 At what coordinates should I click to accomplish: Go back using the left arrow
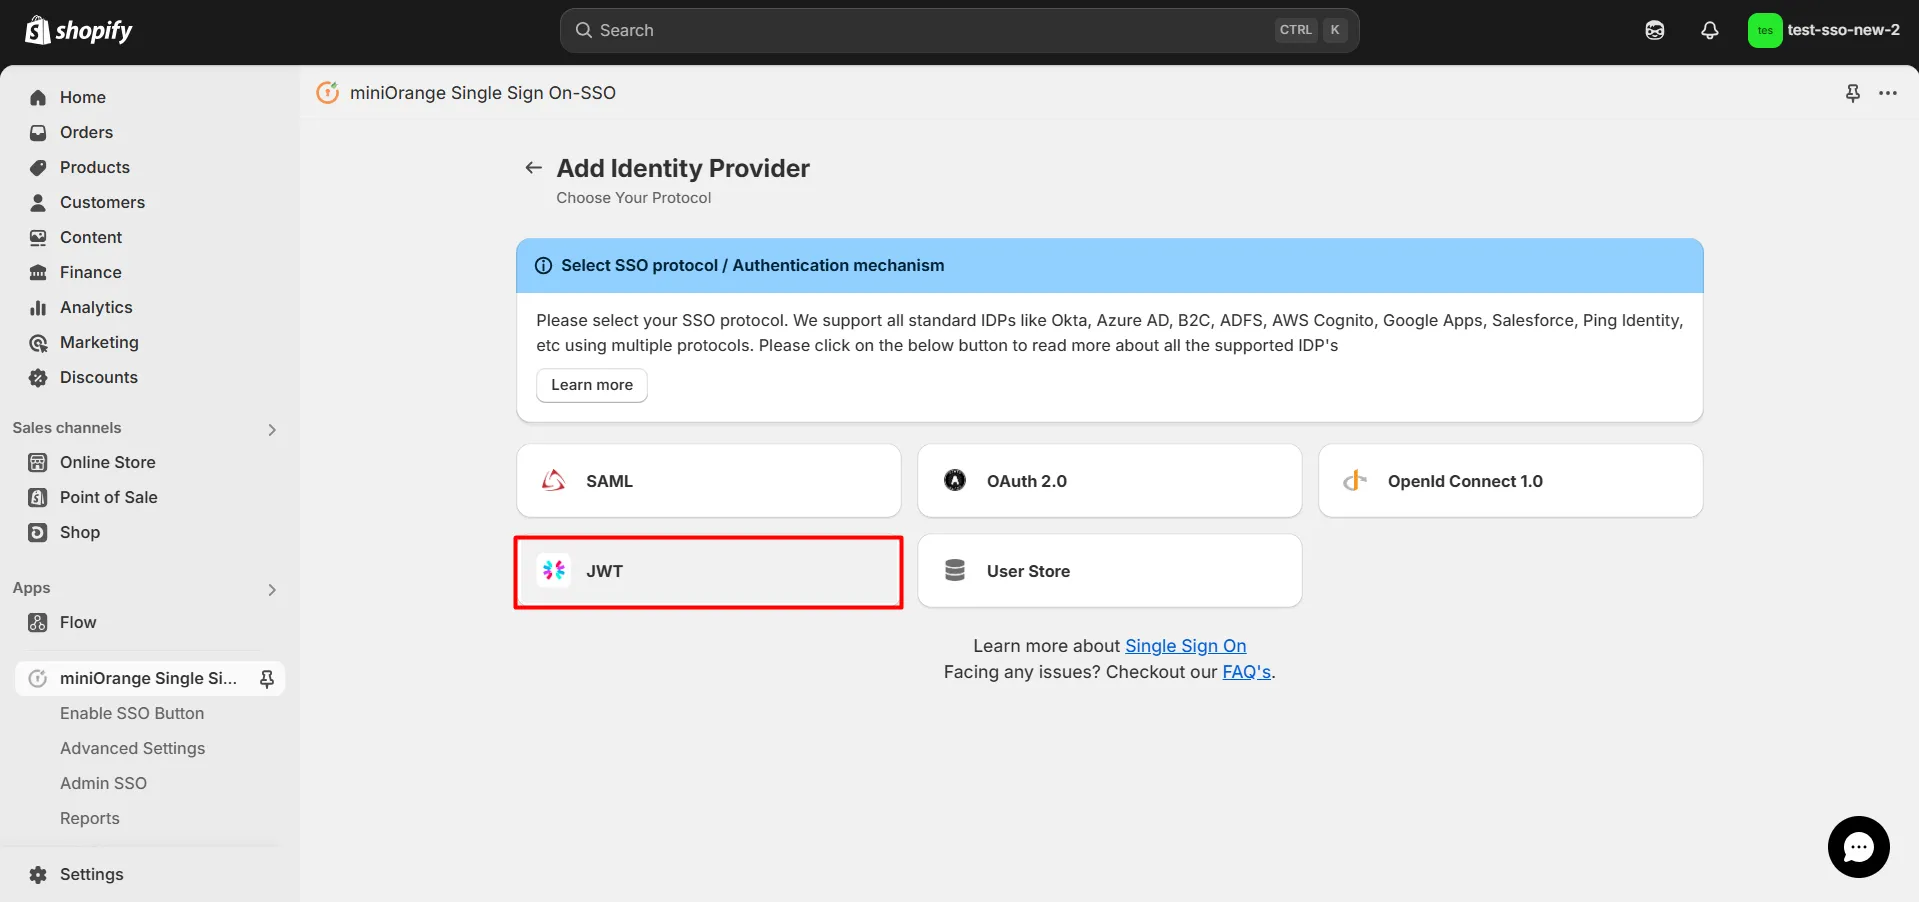(534, 168)
